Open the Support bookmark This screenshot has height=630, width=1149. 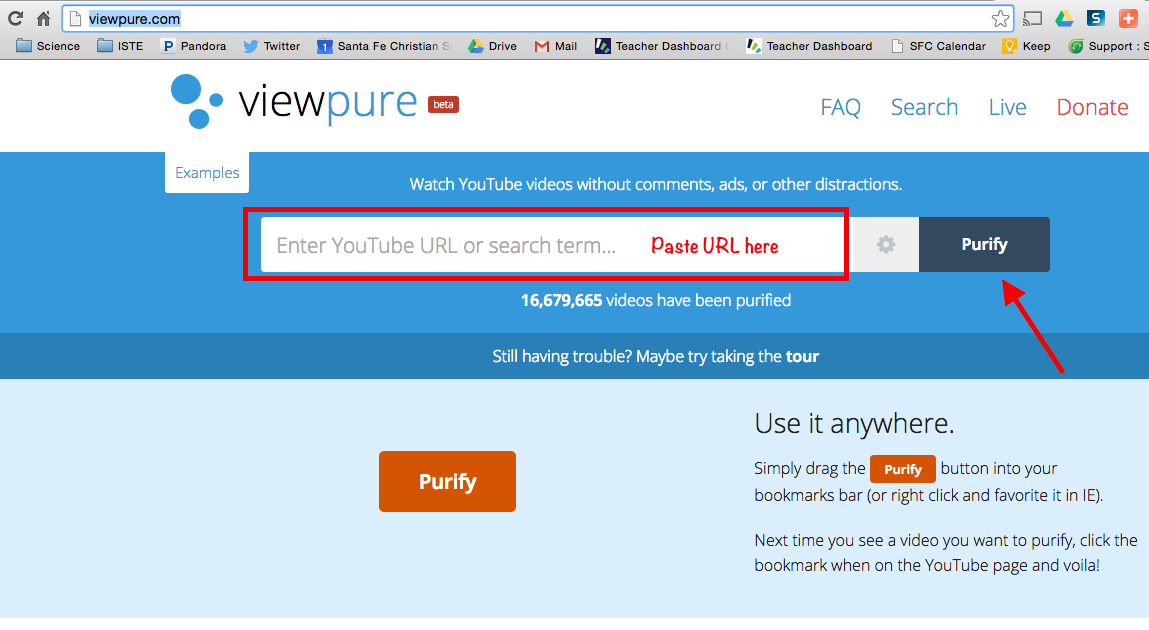[1108, 46]
